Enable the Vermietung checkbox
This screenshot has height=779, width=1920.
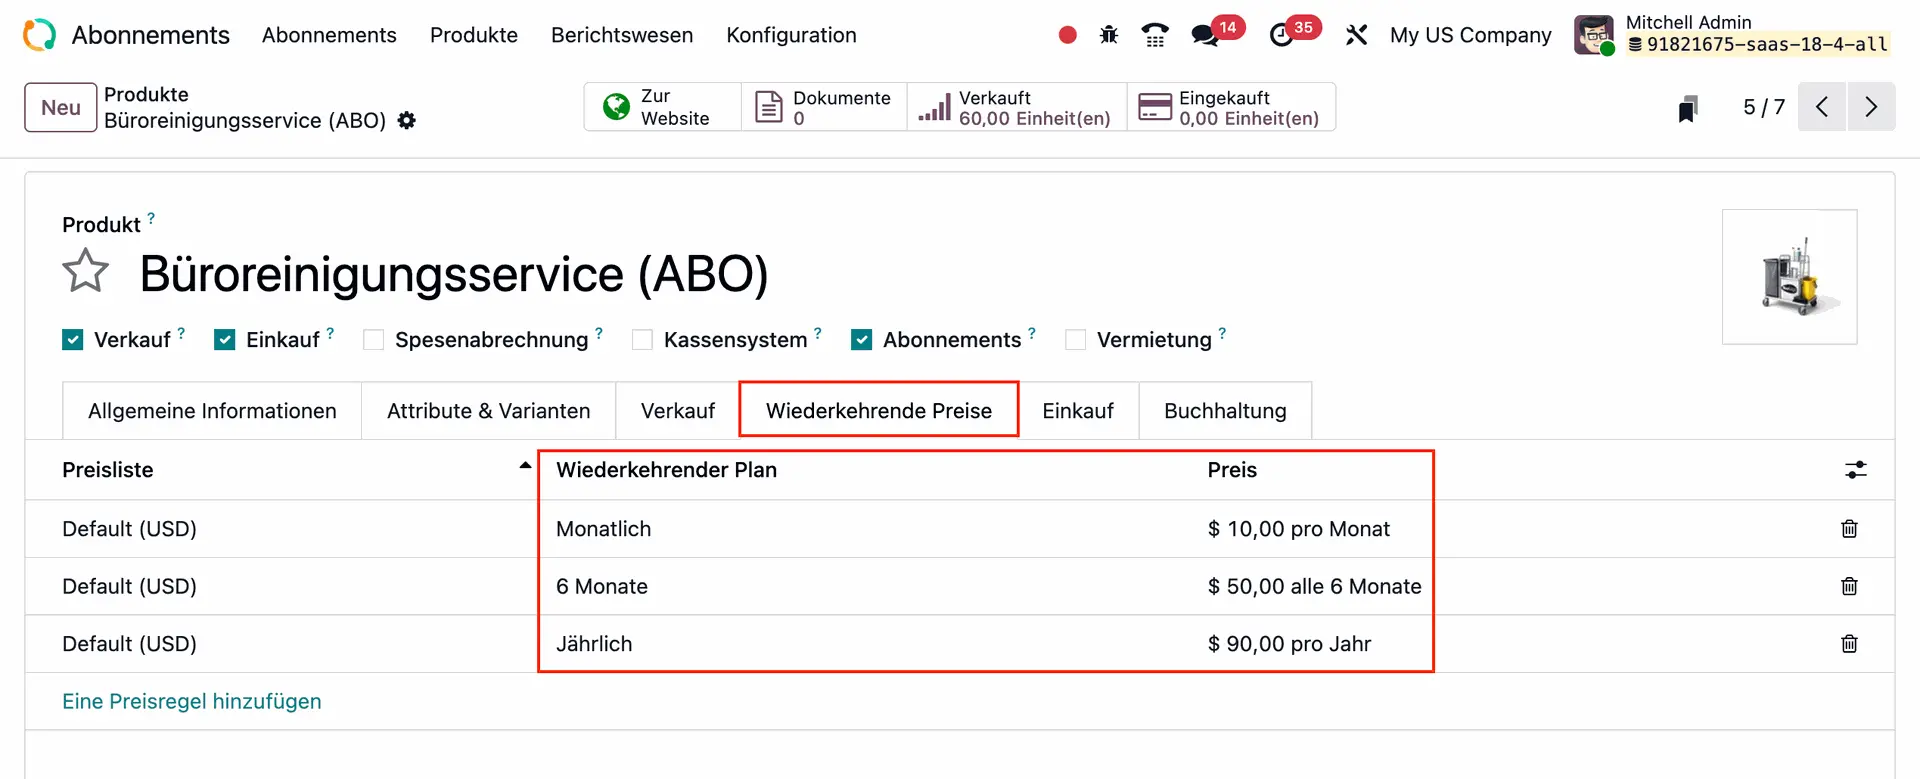coord(1076,340)
